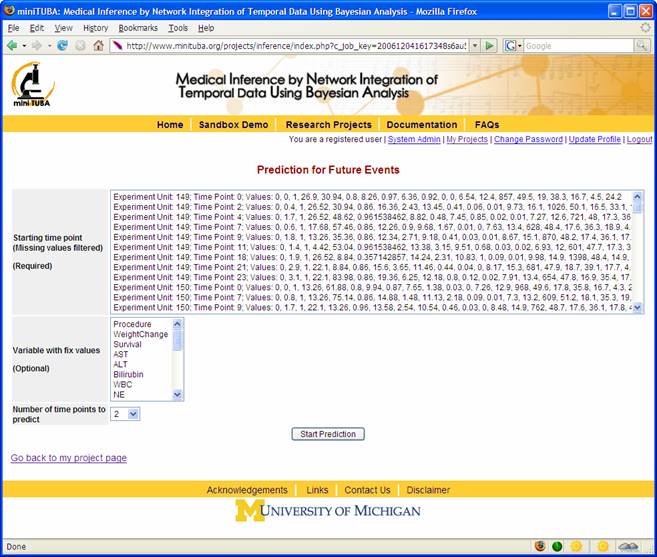
Task: Select AST in the variable list
Action: [142, 354]
